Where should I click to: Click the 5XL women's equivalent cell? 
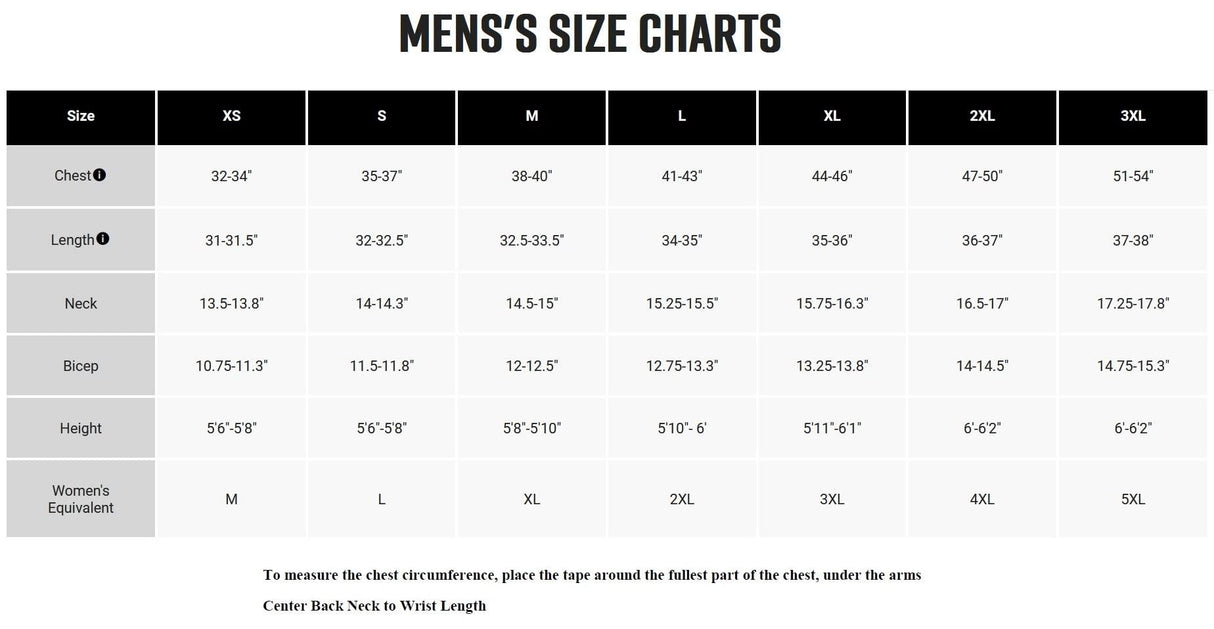pos(1132,499)
